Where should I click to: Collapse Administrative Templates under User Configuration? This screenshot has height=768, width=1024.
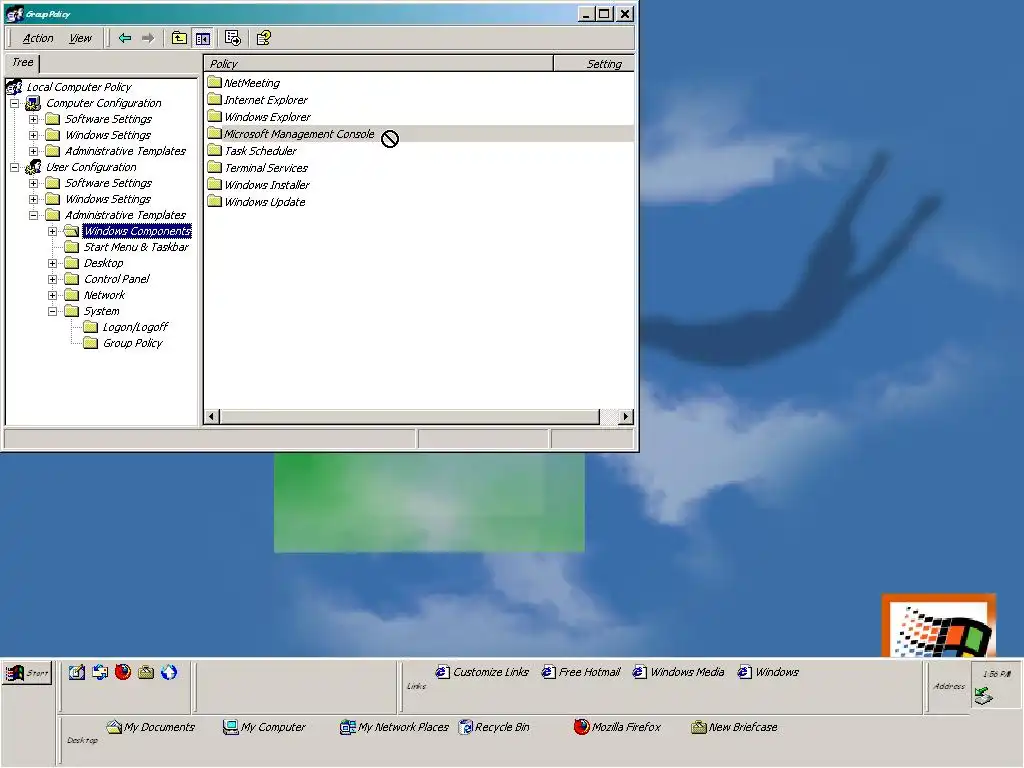coord(33,216)
